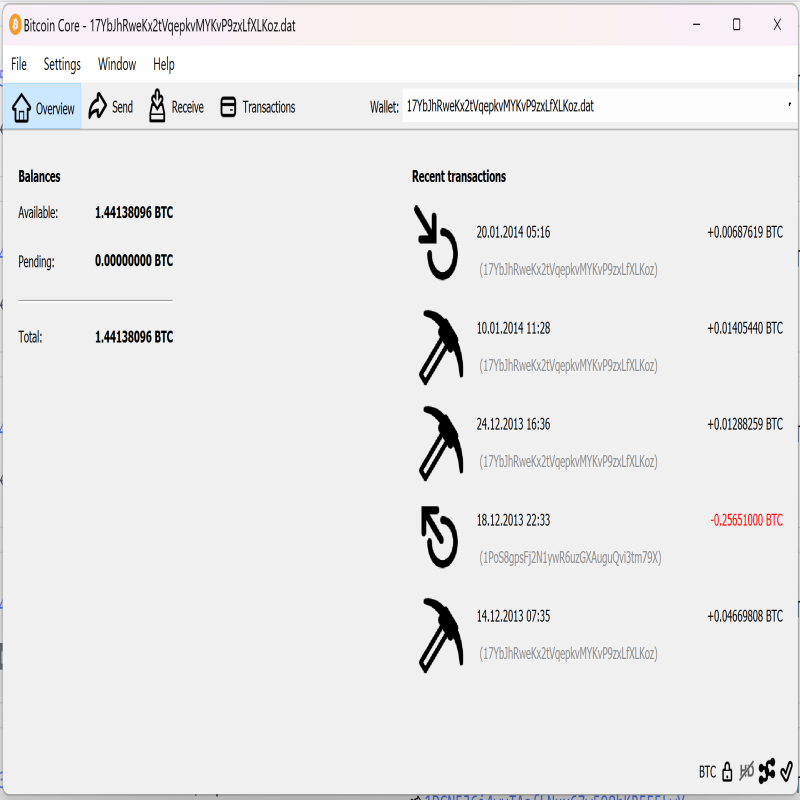The height and width of the screenshot is (800, 800).
Task: Select the +0.01288259 BTC amount
Action: click(x=745, y=424)
